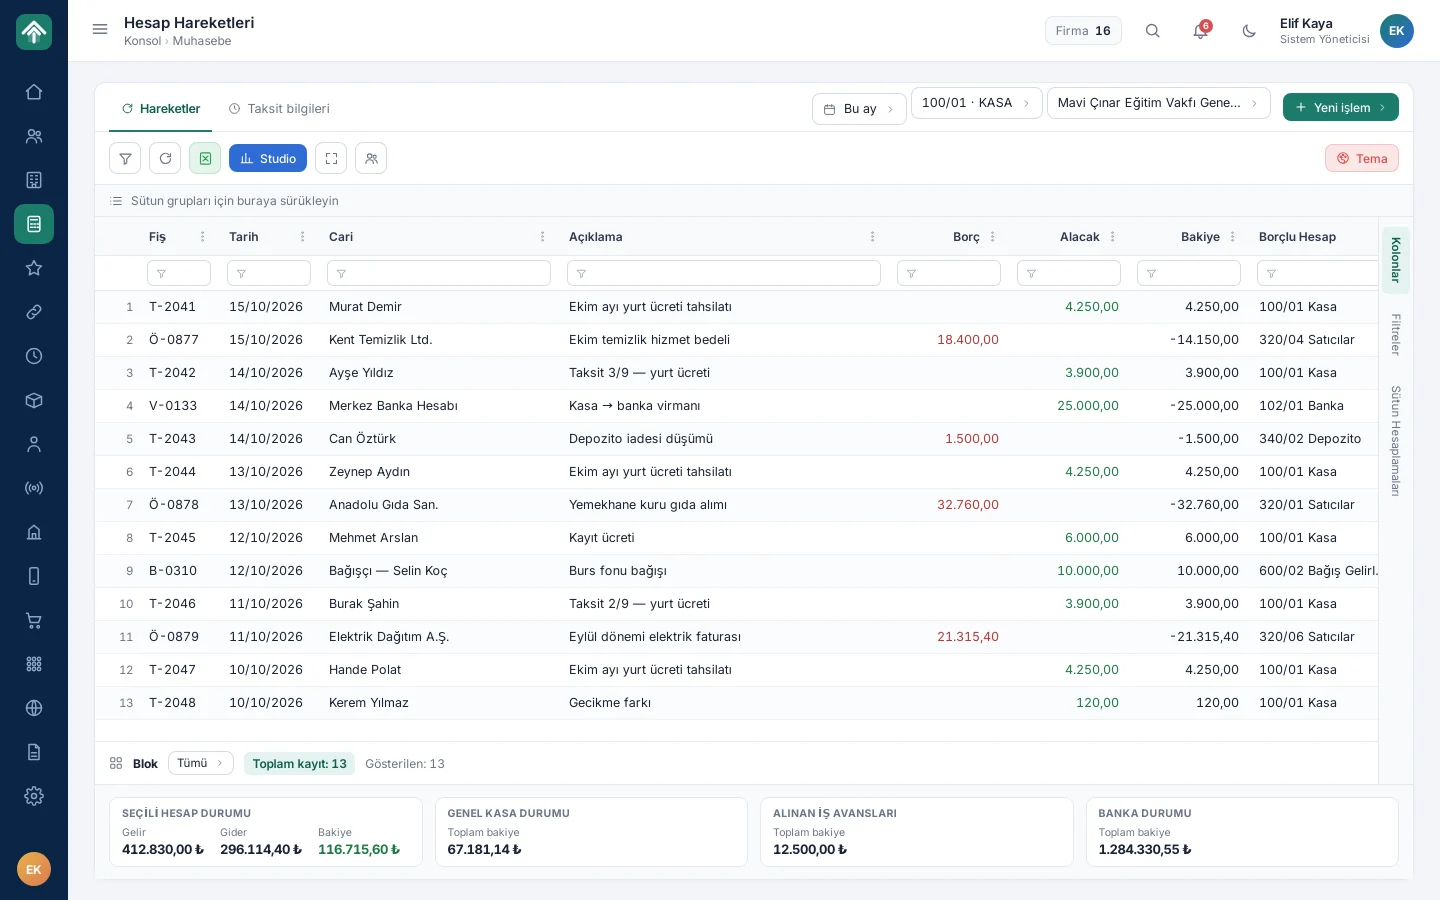Open search from the header
This screenshot has width=1440, height=900.
point(1153,31)
